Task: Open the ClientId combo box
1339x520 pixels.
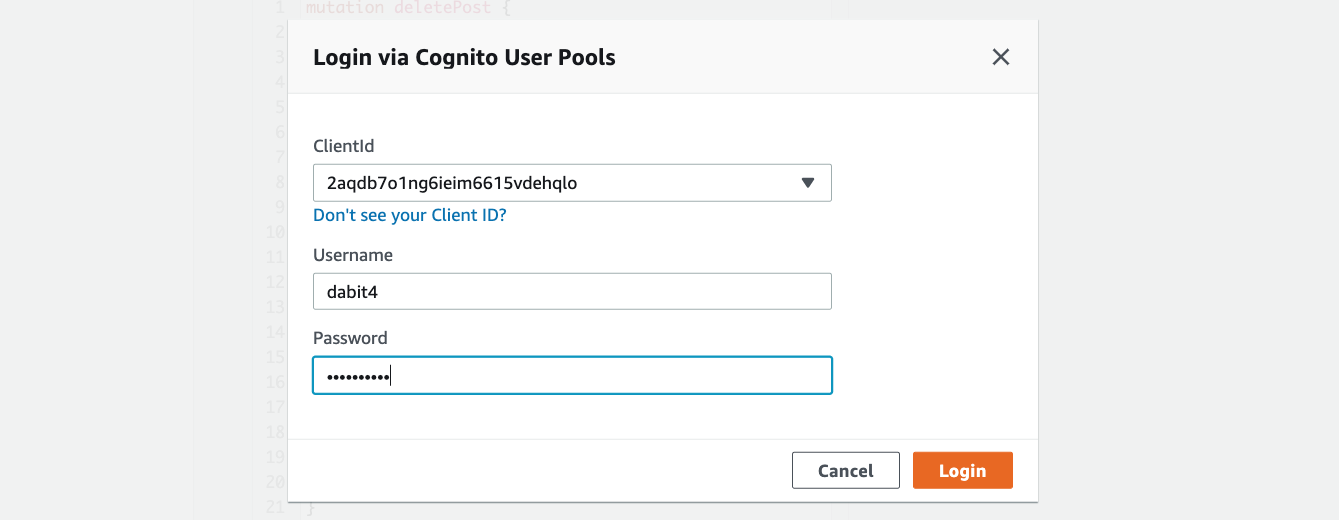Action: tap(560, 183)
